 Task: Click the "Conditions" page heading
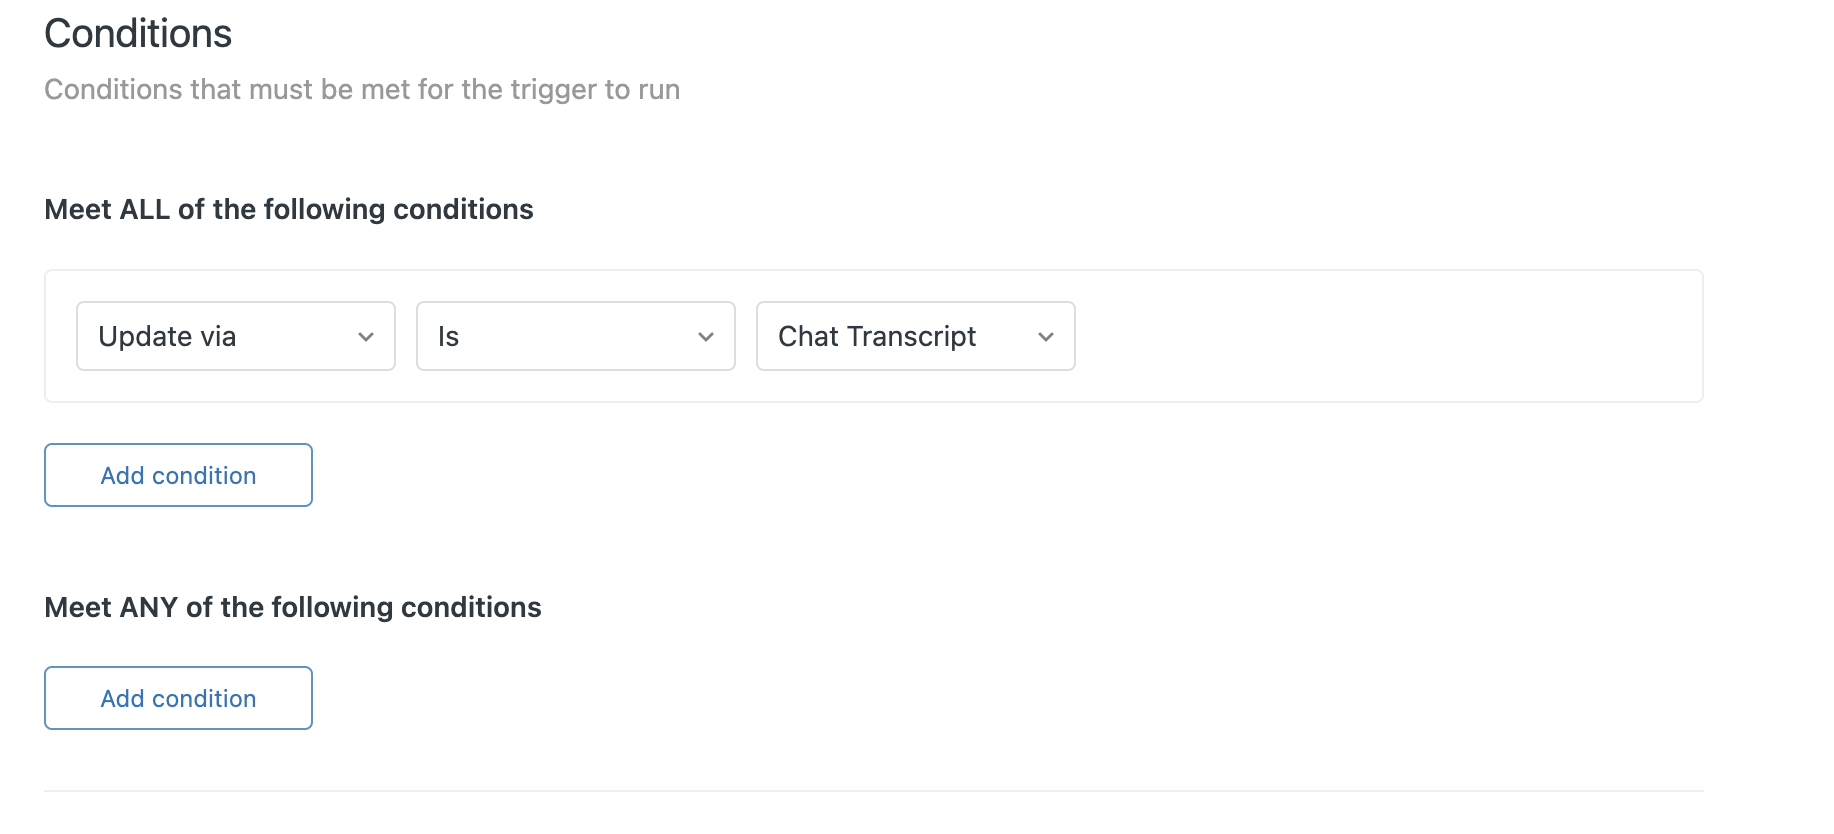point(138,34)
